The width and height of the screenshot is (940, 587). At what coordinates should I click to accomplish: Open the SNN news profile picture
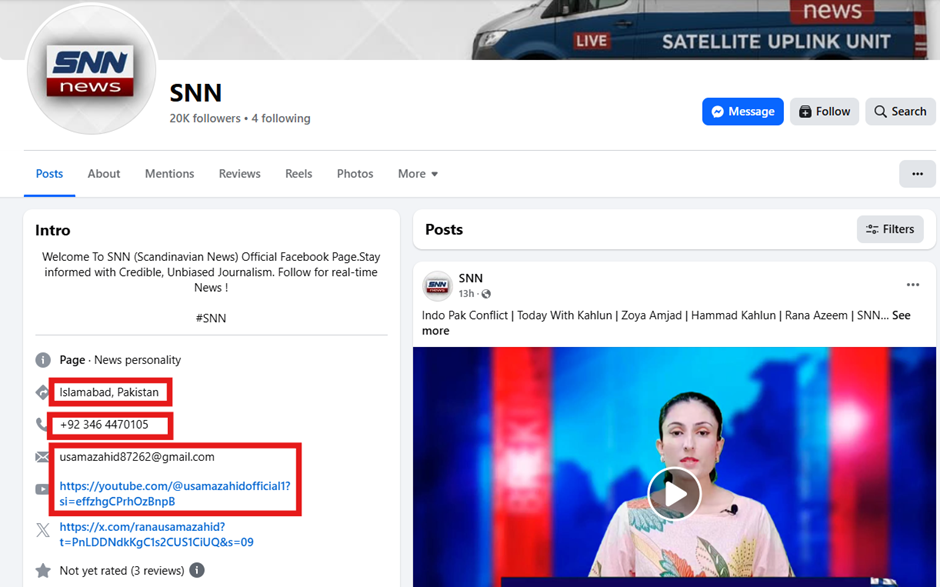pos(91,69)
